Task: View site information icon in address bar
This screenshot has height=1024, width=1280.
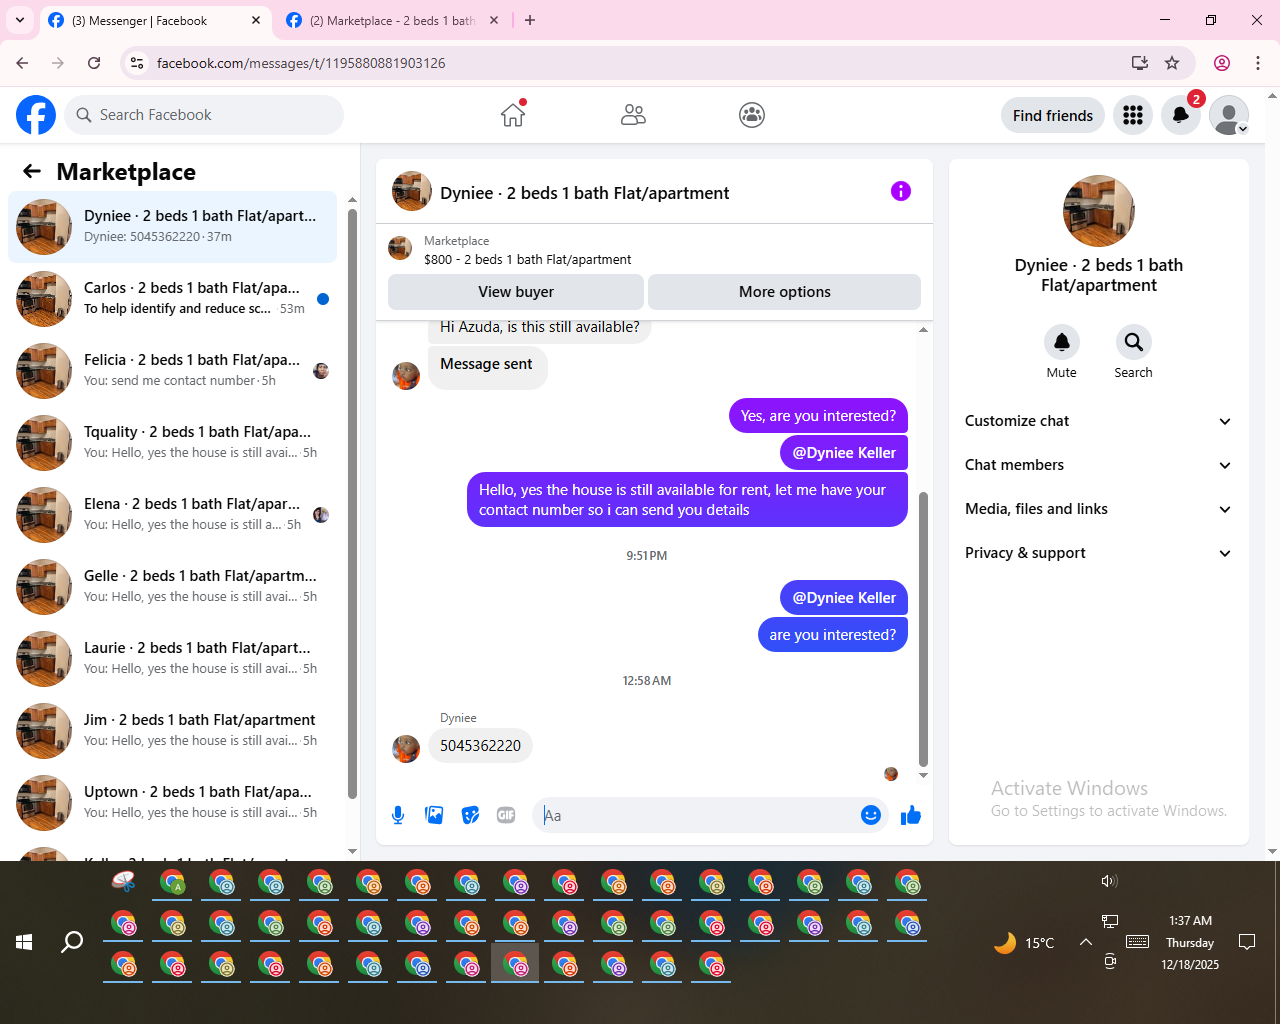Action: (137, 63)
